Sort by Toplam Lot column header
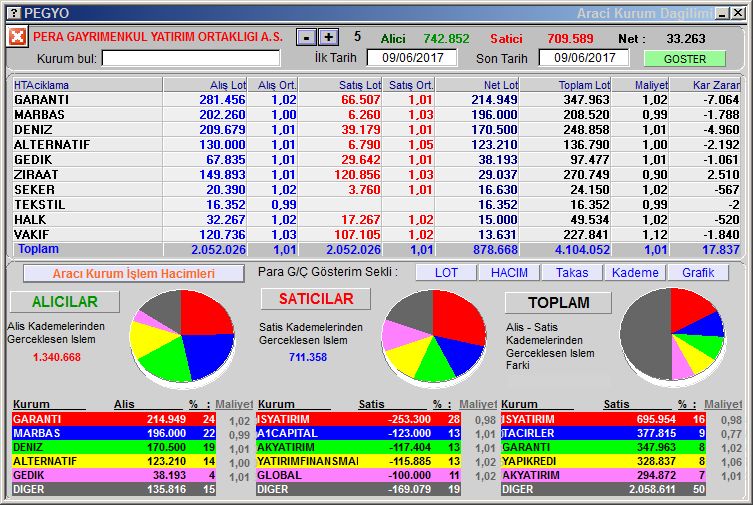 tap(565, 85)
